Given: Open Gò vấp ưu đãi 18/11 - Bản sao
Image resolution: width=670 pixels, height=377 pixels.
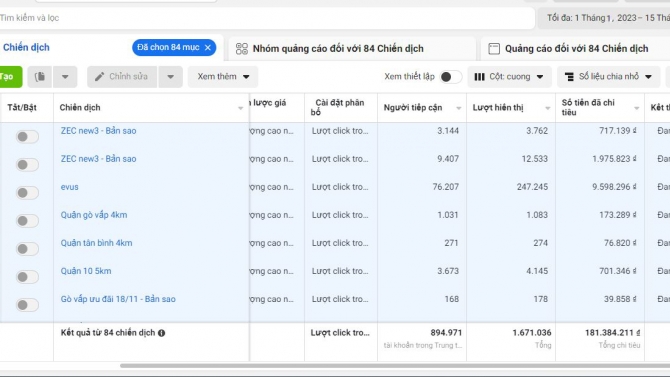Looking at the screenshot, I should click(118, 299).
